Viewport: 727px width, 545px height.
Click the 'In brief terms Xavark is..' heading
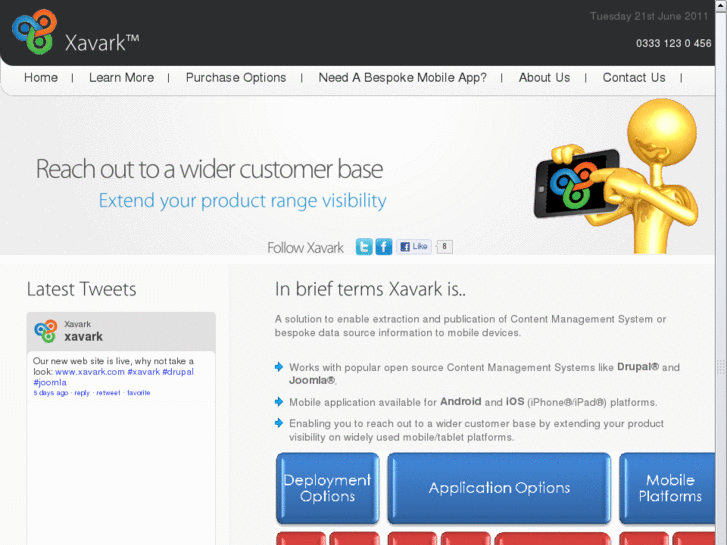(370, 289)
